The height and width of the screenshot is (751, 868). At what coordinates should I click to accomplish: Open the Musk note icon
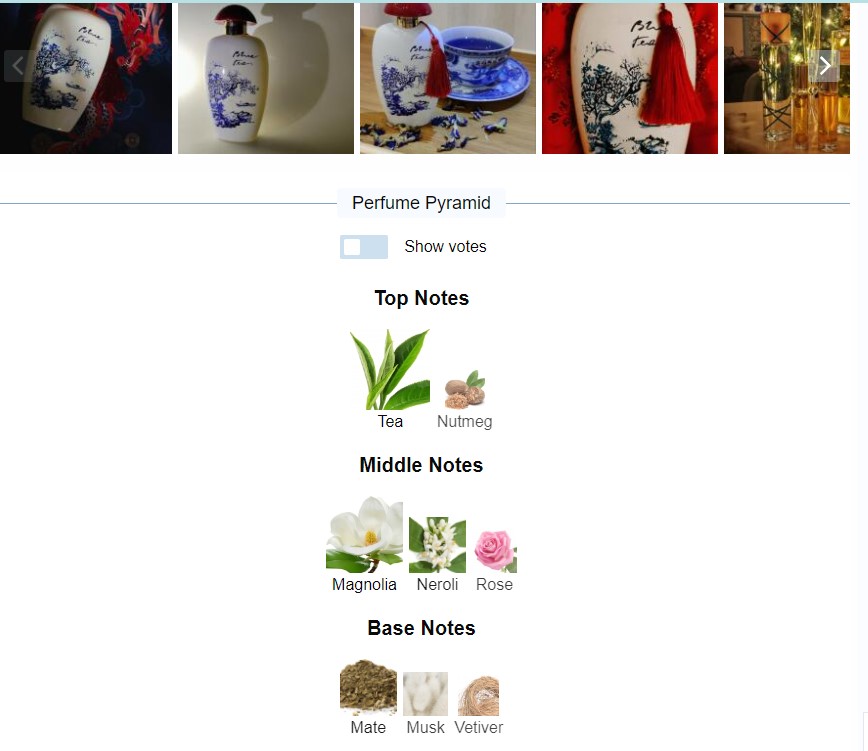(x=425, y=694)
